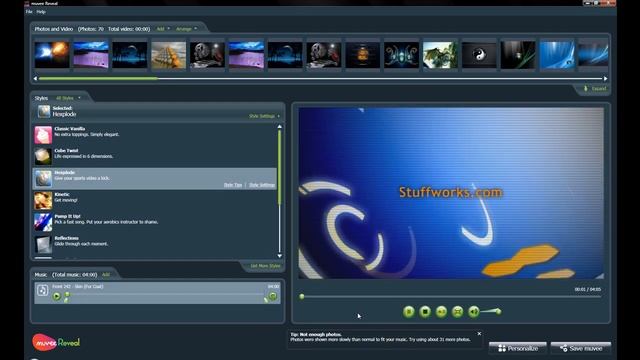Image resolution: width=640 pixels, height=360 pixels.
Task: Click the Cube Twist style icon
Action: [43, 157]
